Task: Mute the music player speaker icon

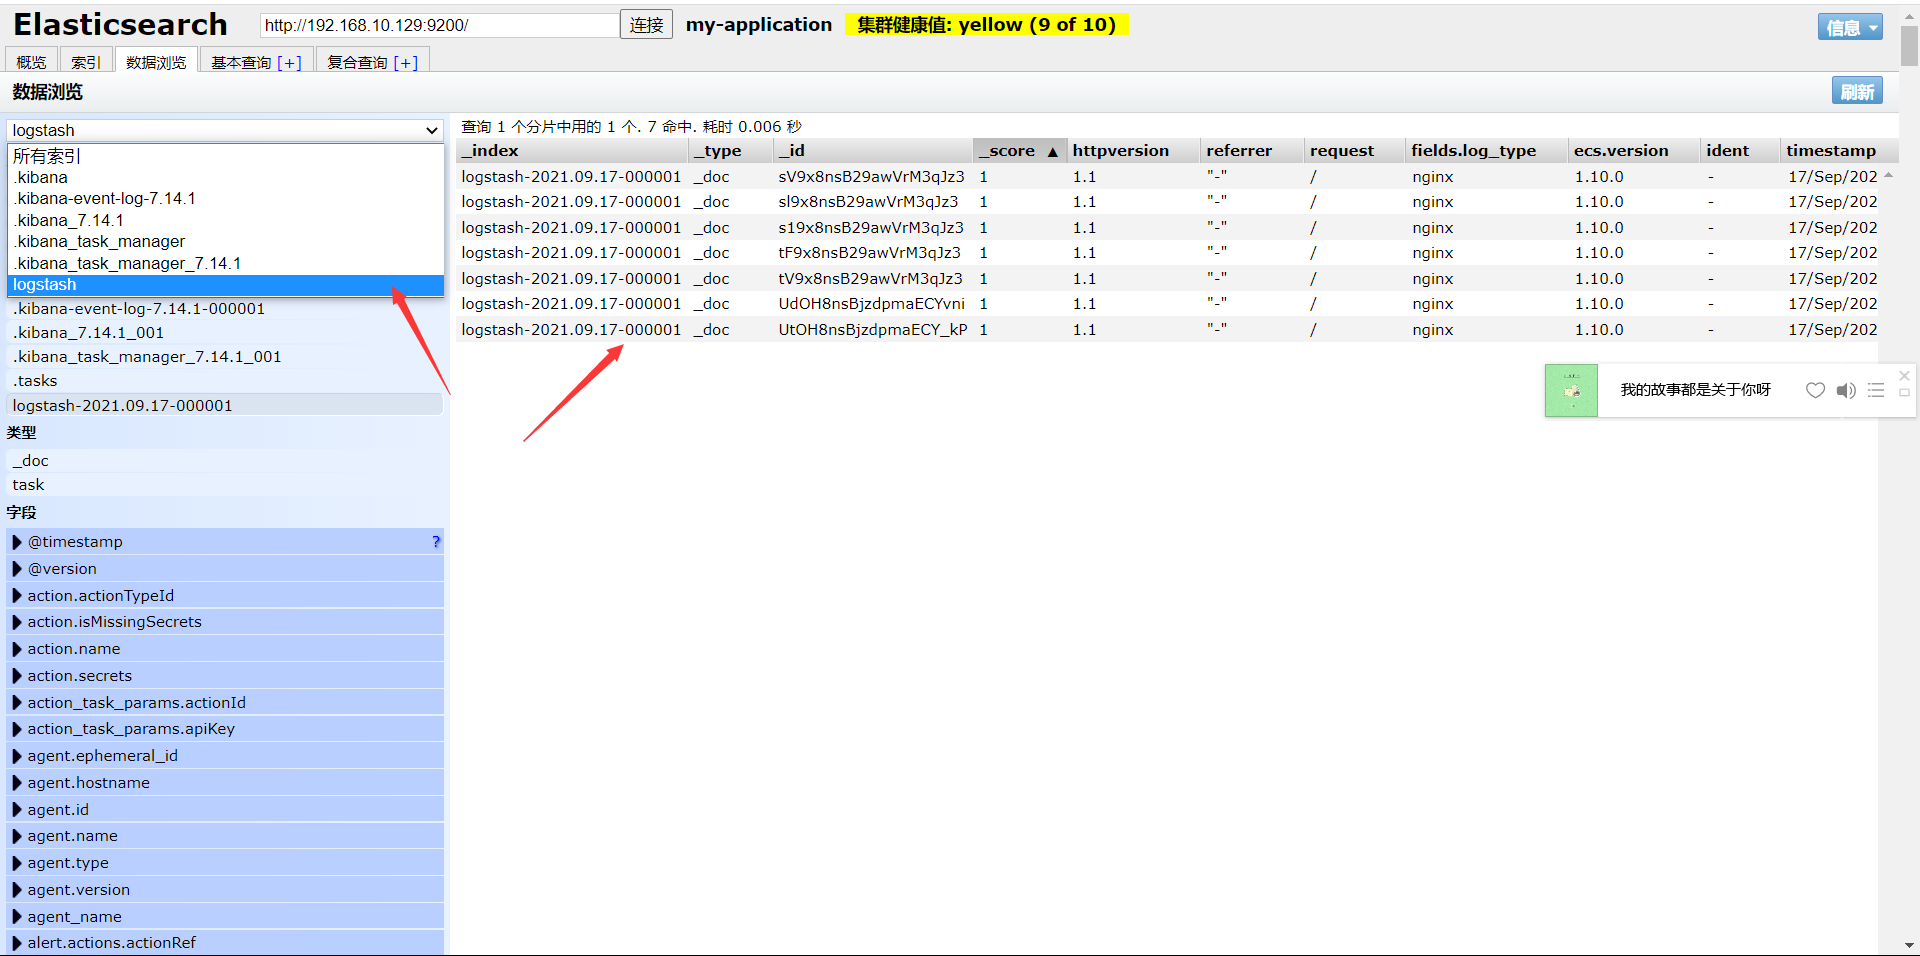Action: pos(1846,390)
